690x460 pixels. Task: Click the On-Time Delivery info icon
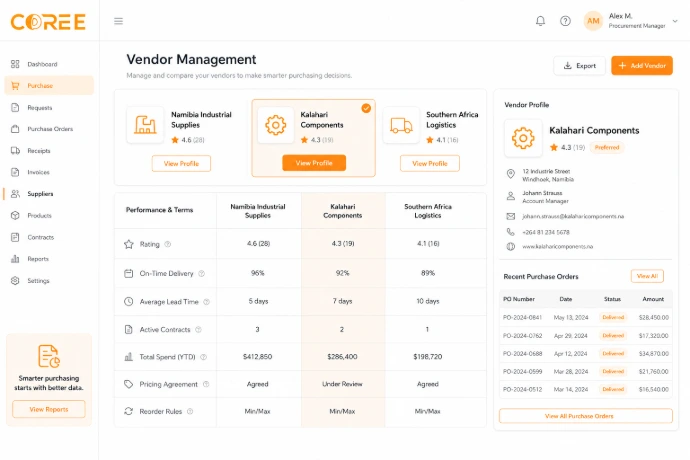tap(202, 273)
